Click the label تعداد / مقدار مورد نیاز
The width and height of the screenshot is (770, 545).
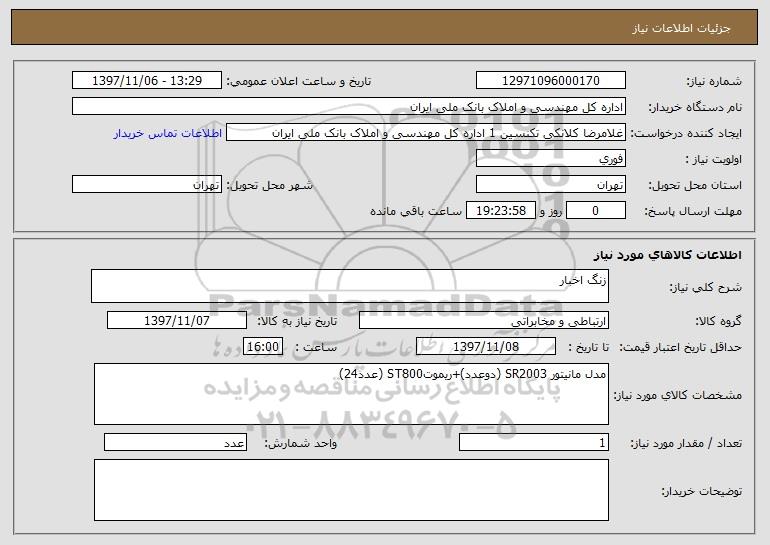coord(686,443)
